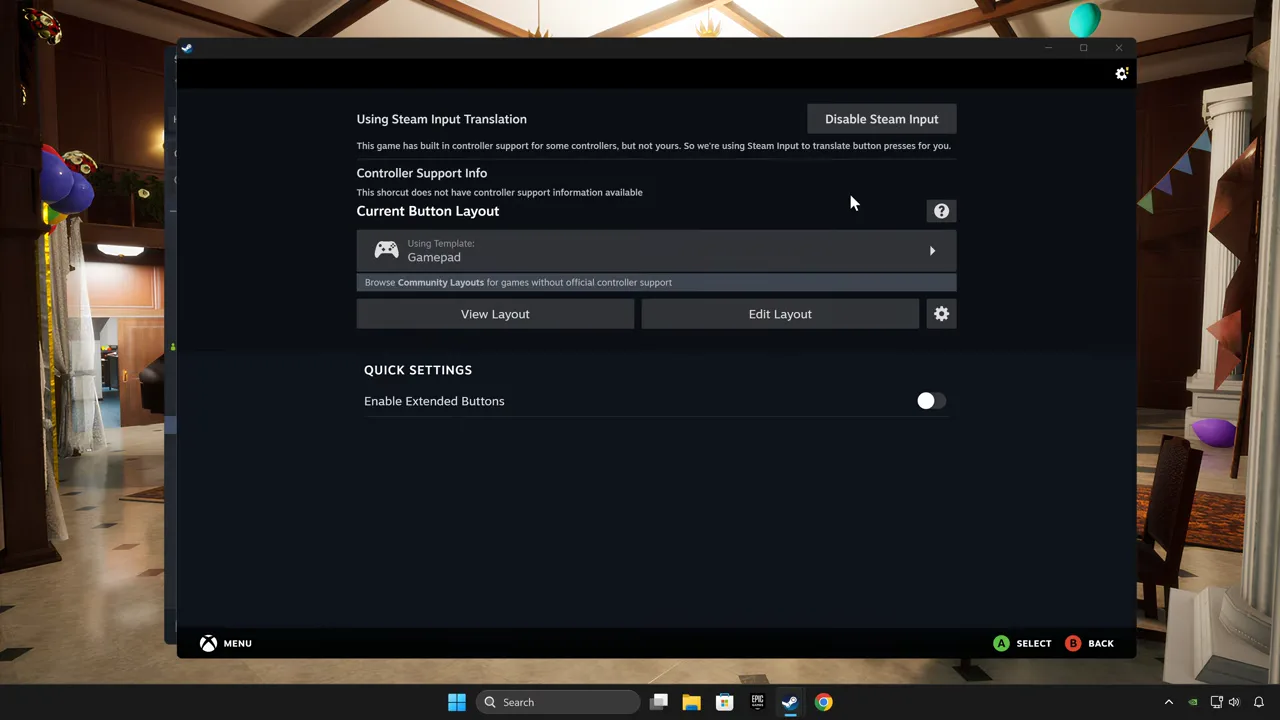The height and width of the screenshot is (720, 1280).
Task: Open Google Chrome from the taskbar
Action: tap(823, 702)
